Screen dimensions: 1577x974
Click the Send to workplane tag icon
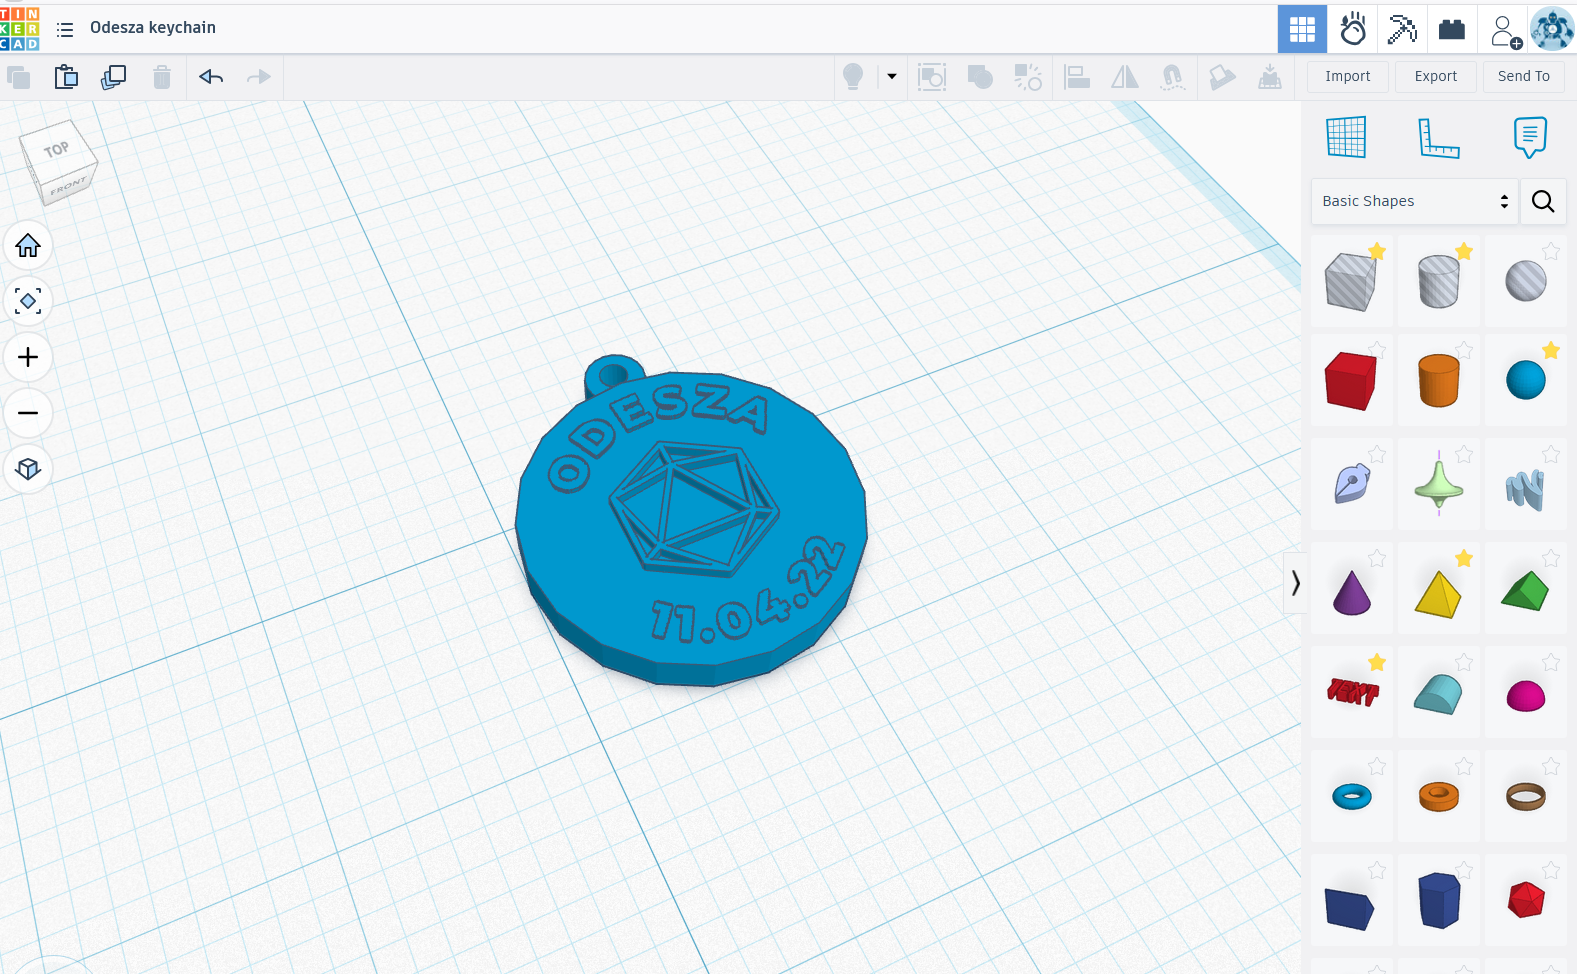(x=1222, y=77)
